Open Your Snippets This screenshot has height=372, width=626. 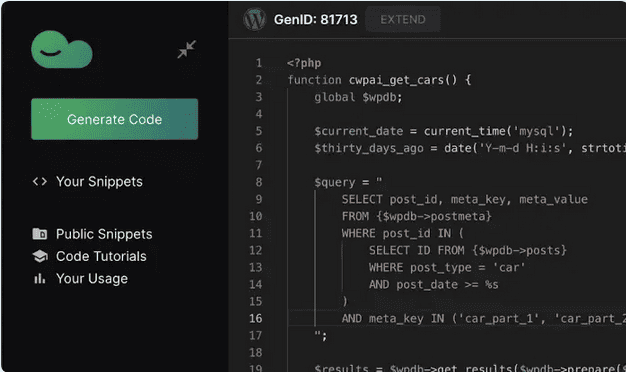pos(99,182)
